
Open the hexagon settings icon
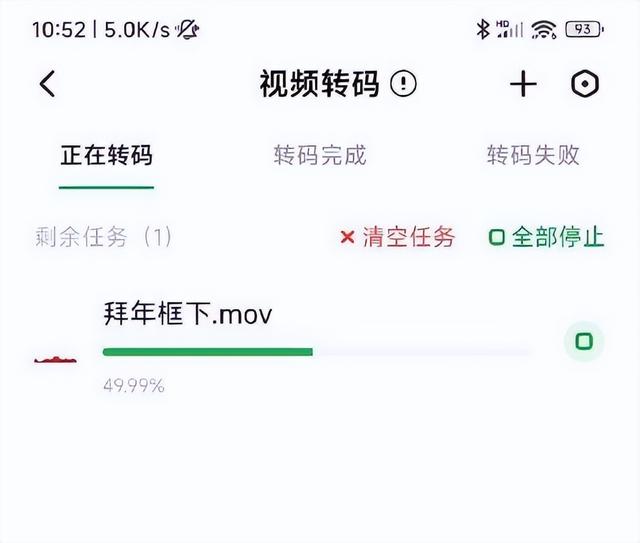(584, 84)
